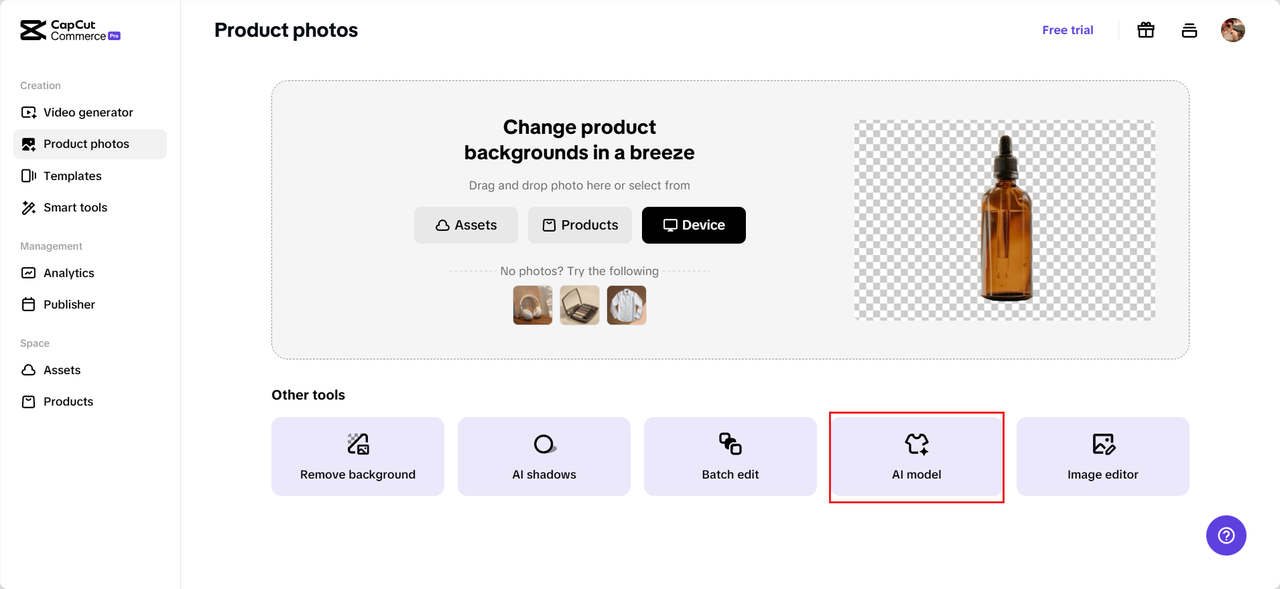The image size is (1280, 589).
Task: Open the stacked cards icon in header
Action: click(x=1189, y=30)
